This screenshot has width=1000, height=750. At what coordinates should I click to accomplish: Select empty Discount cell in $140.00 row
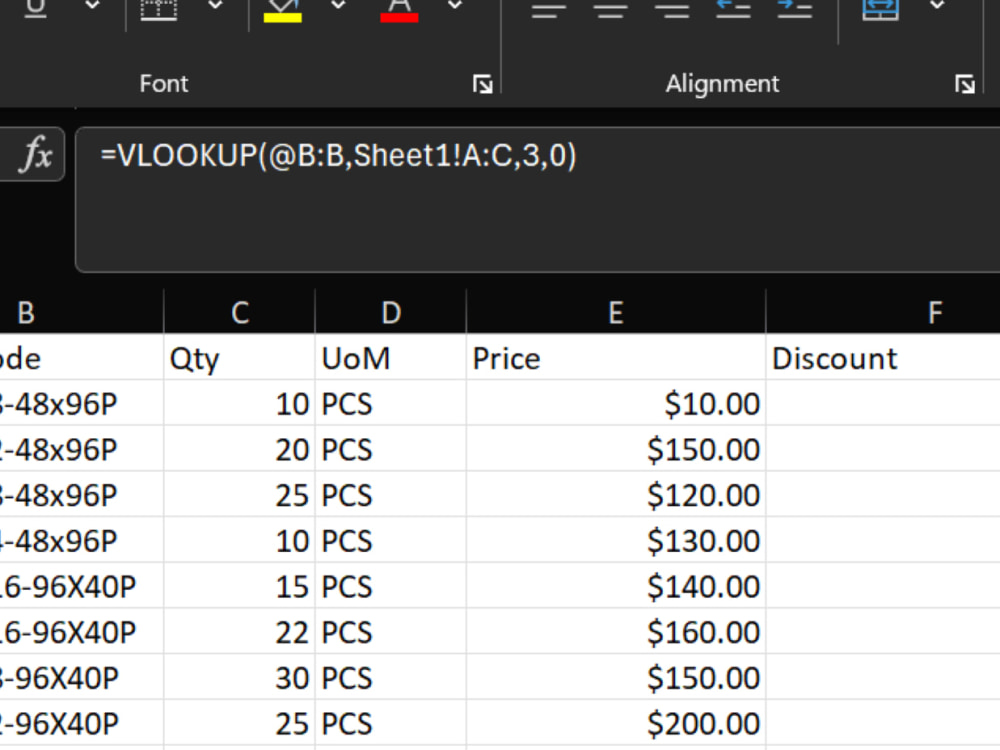pyautogui.click(x=883, y=586)
